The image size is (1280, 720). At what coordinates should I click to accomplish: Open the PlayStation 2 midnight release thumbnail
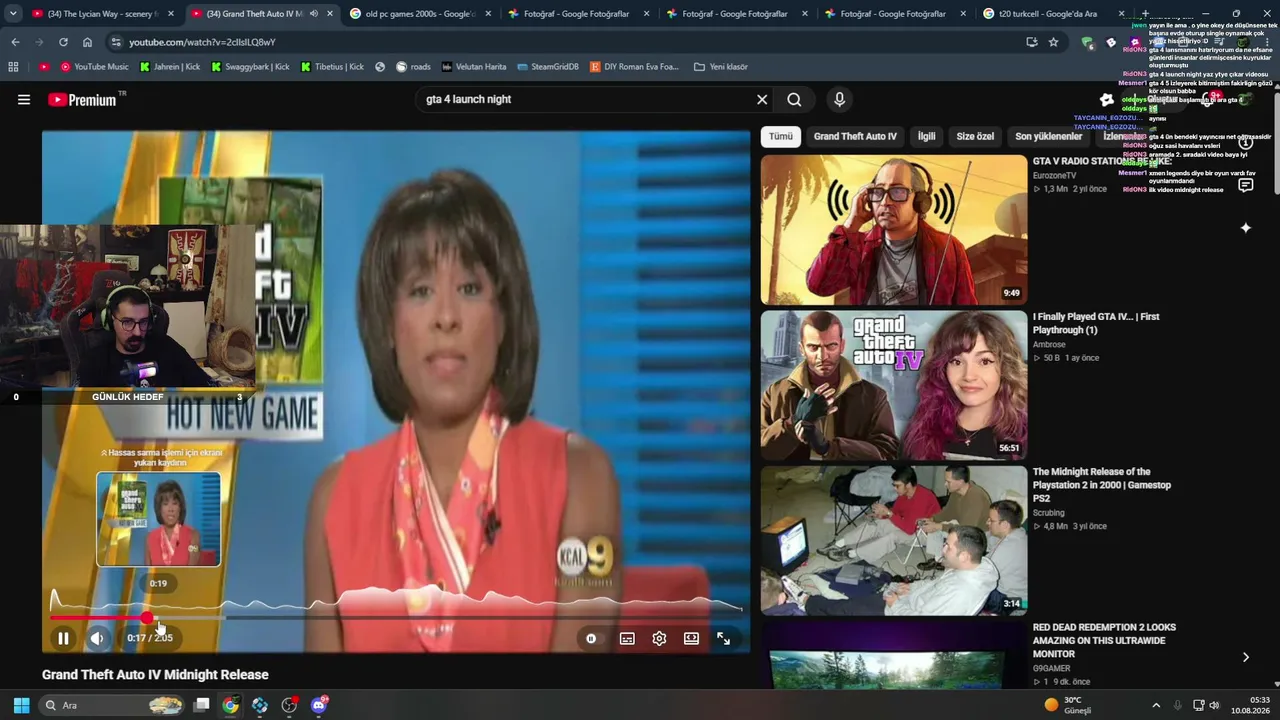[x=894, y=541]
